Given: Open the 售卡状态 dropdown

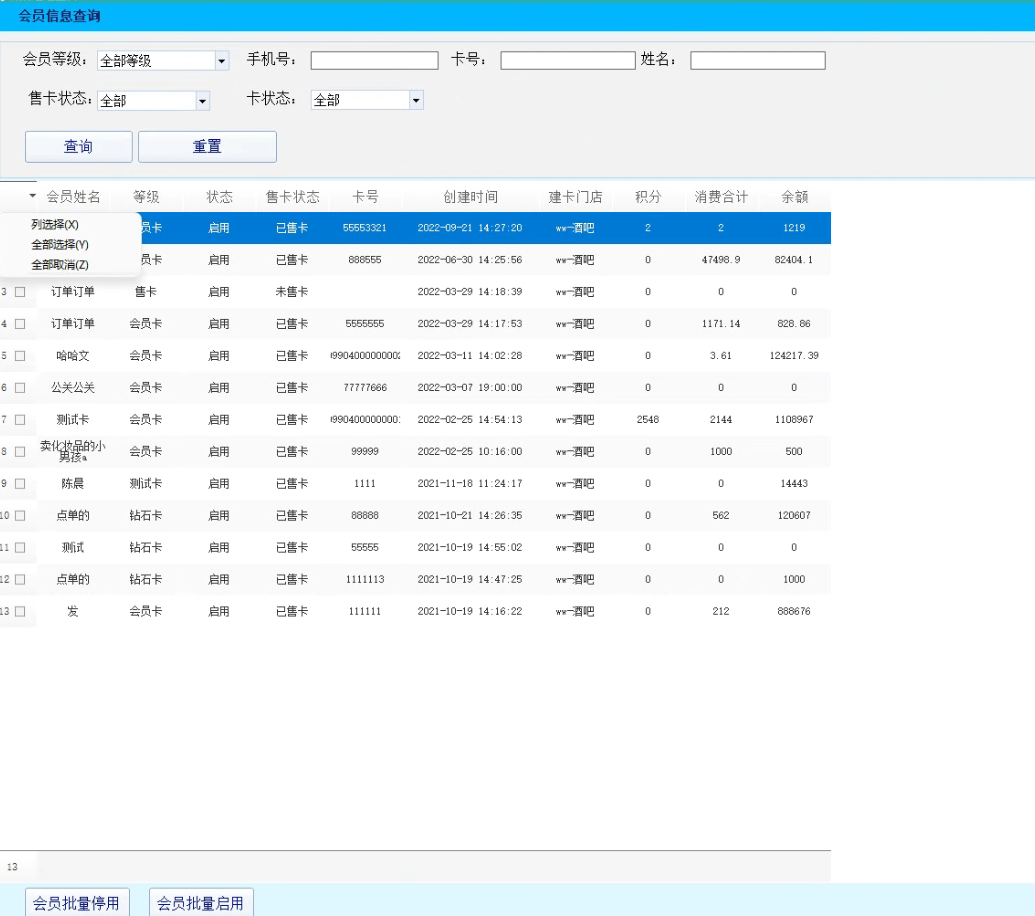Looking at the screenshot, I should [203, 101].
